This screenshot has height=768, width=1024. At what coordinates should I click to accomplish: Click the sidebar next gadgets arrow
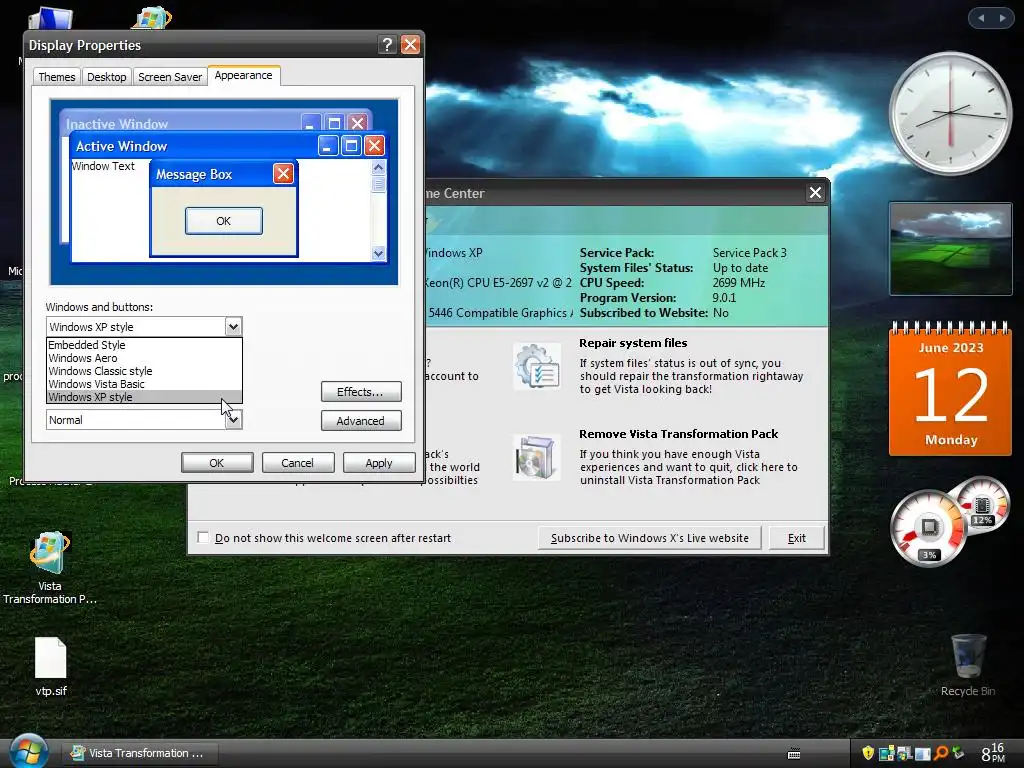pyautogui.click(x=1002, y=18)
